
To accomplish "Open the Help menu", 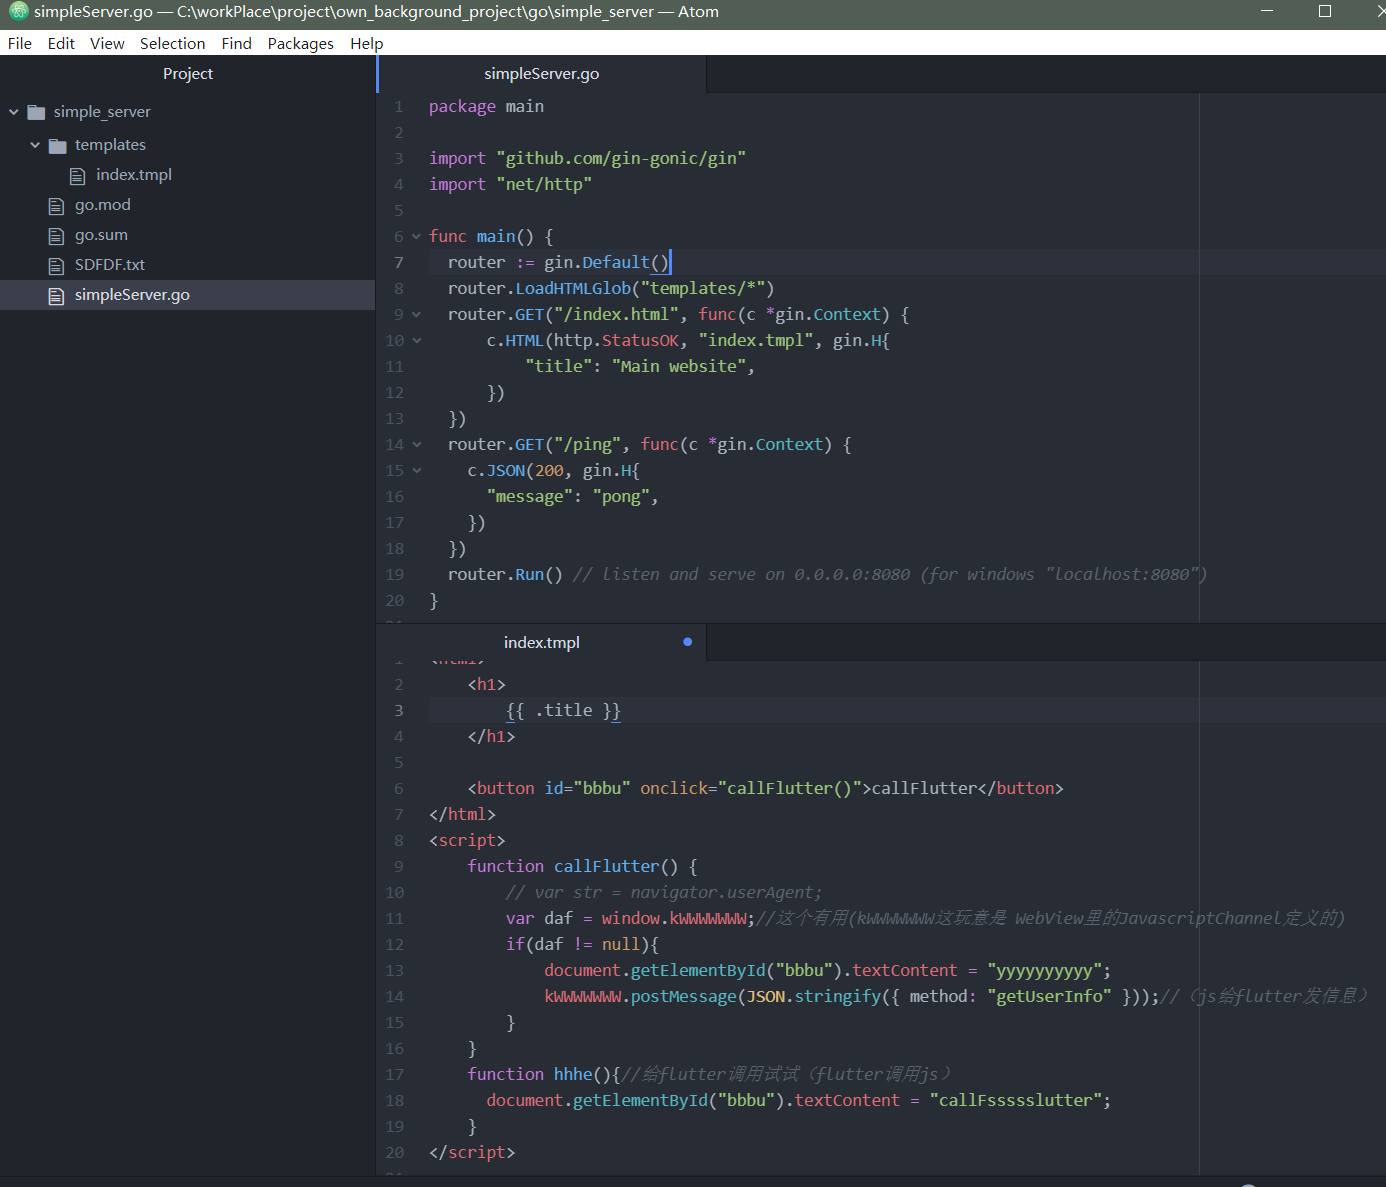I will click(x=367, y=43).
